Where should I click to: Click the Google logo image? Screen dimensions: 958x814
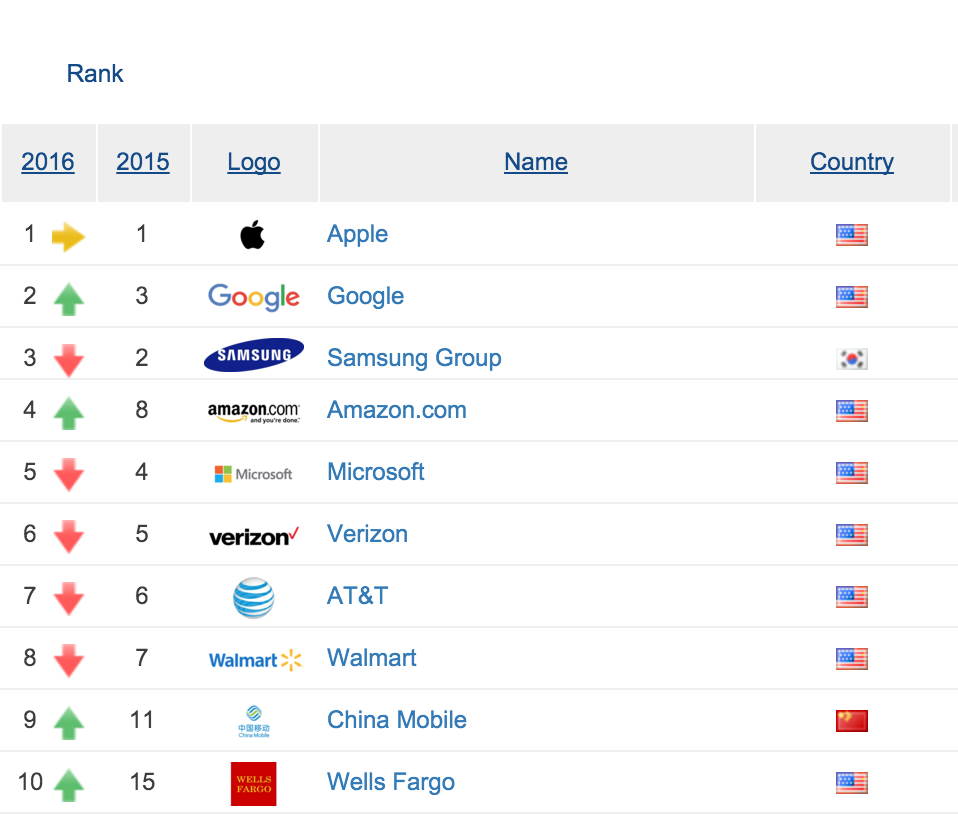click(x=254, y=297)
